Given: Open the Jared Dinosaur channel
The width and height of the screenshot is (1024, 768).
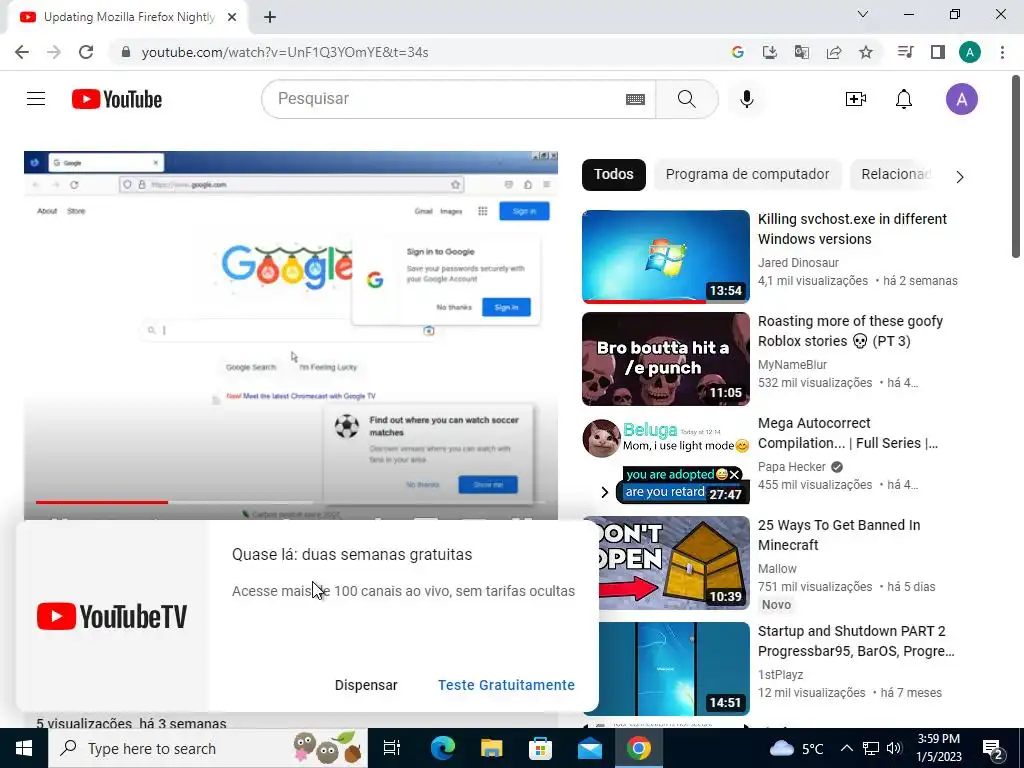Looking at the screenshot, I should [798, 263].
